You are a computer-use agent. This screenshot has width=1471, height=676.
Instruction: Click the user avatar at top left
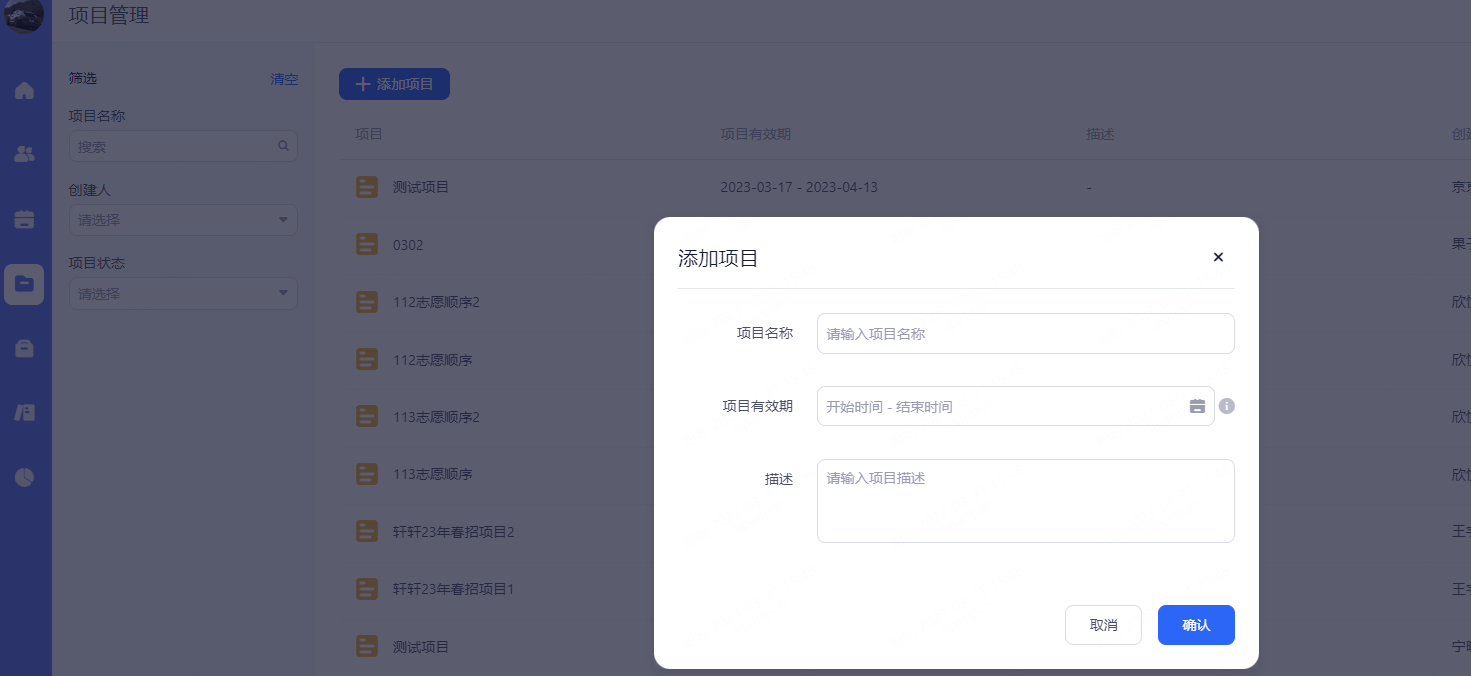click(24, 15)
